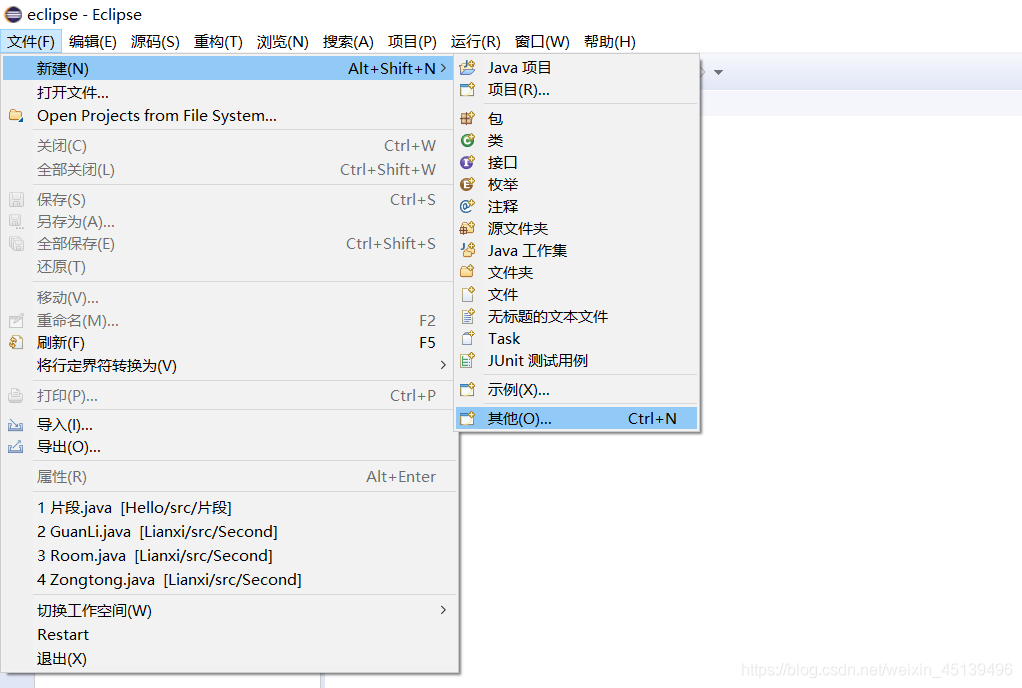The image size is (1022, 688).
Task: Open the 帮助(H) menu
Action: pyautogui.click(x=609, y=42)
